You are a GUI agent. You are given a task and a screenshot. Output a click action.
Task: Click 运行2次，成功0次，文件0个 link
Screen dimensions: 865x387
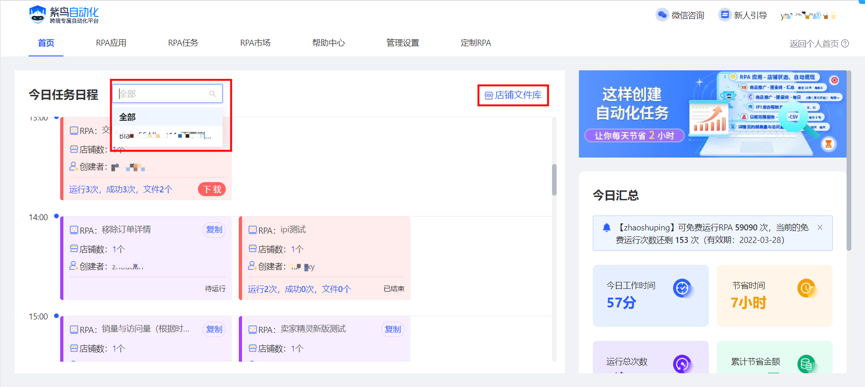[x=299, y=288]
